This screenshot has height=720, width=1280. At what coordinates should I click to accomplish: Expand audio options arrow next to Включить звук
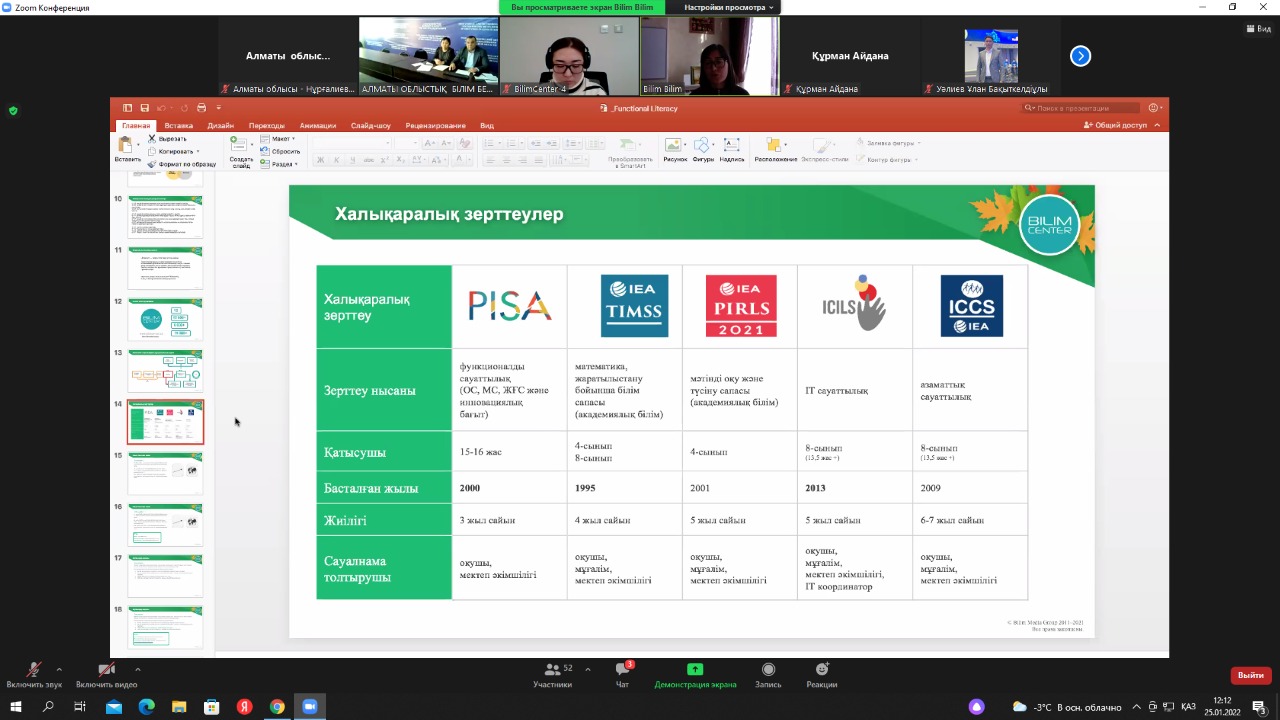click(59, 669)
